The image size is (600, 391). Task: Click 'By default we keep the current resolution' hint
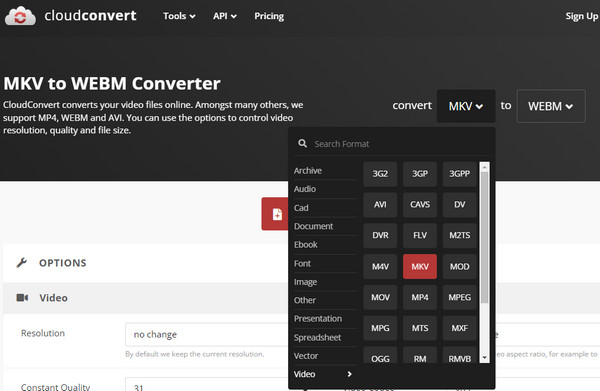tap(194, 354)
